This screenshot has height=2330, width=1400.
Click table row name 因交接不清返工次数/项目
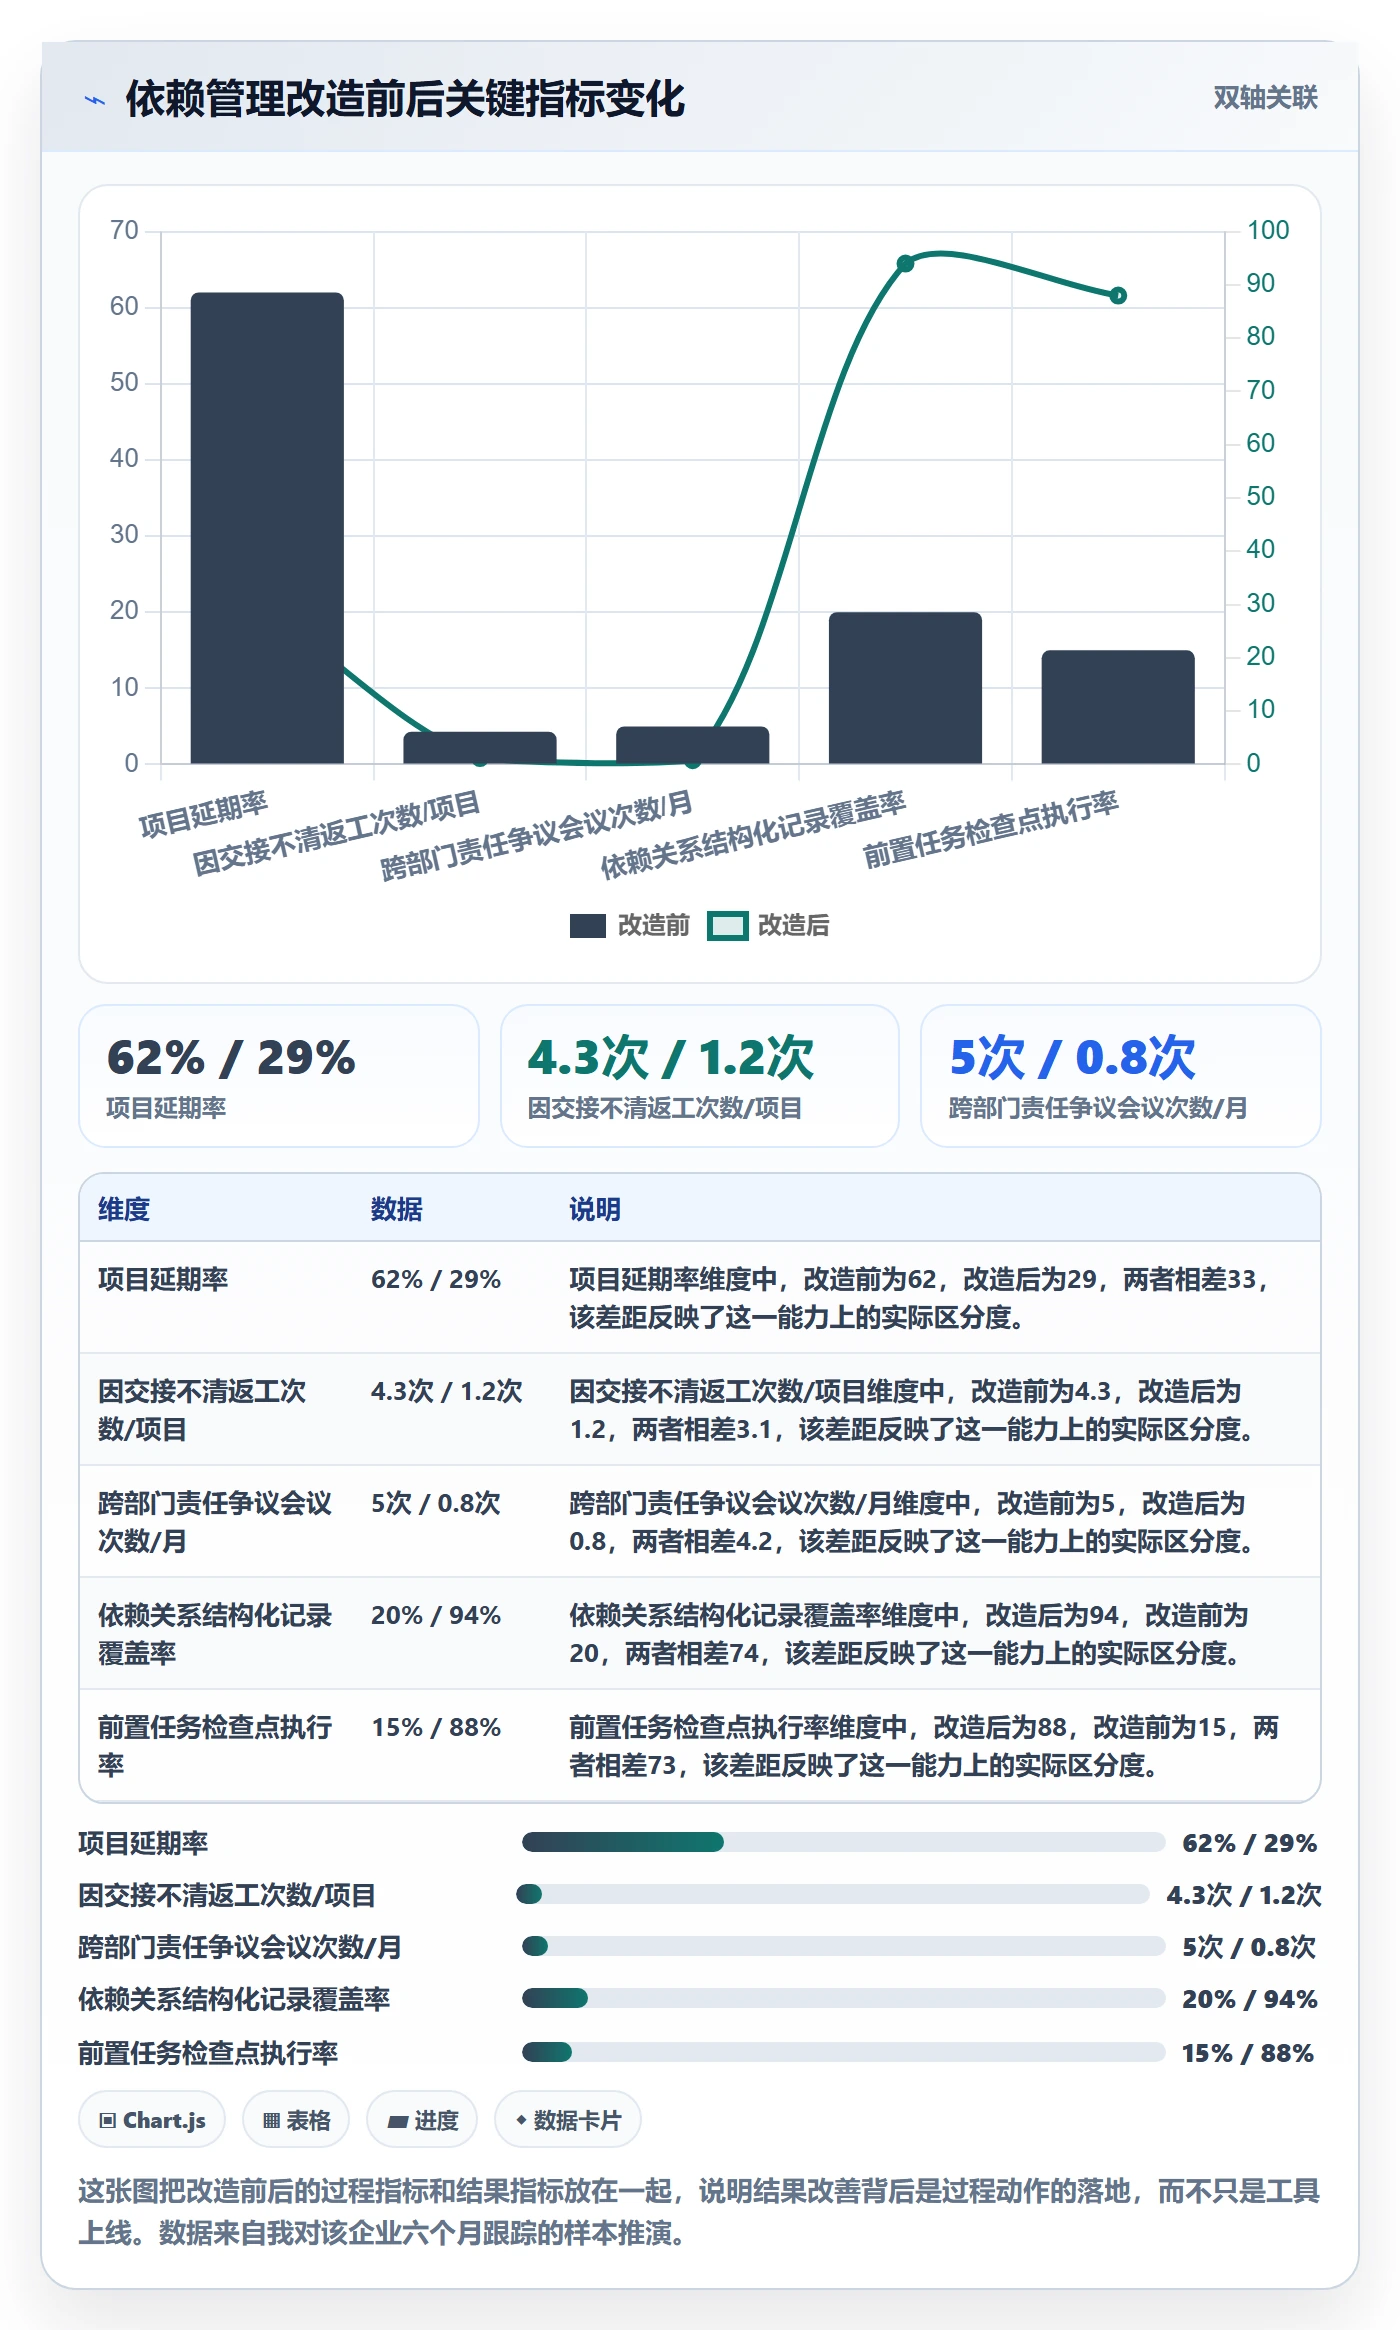203,1410
